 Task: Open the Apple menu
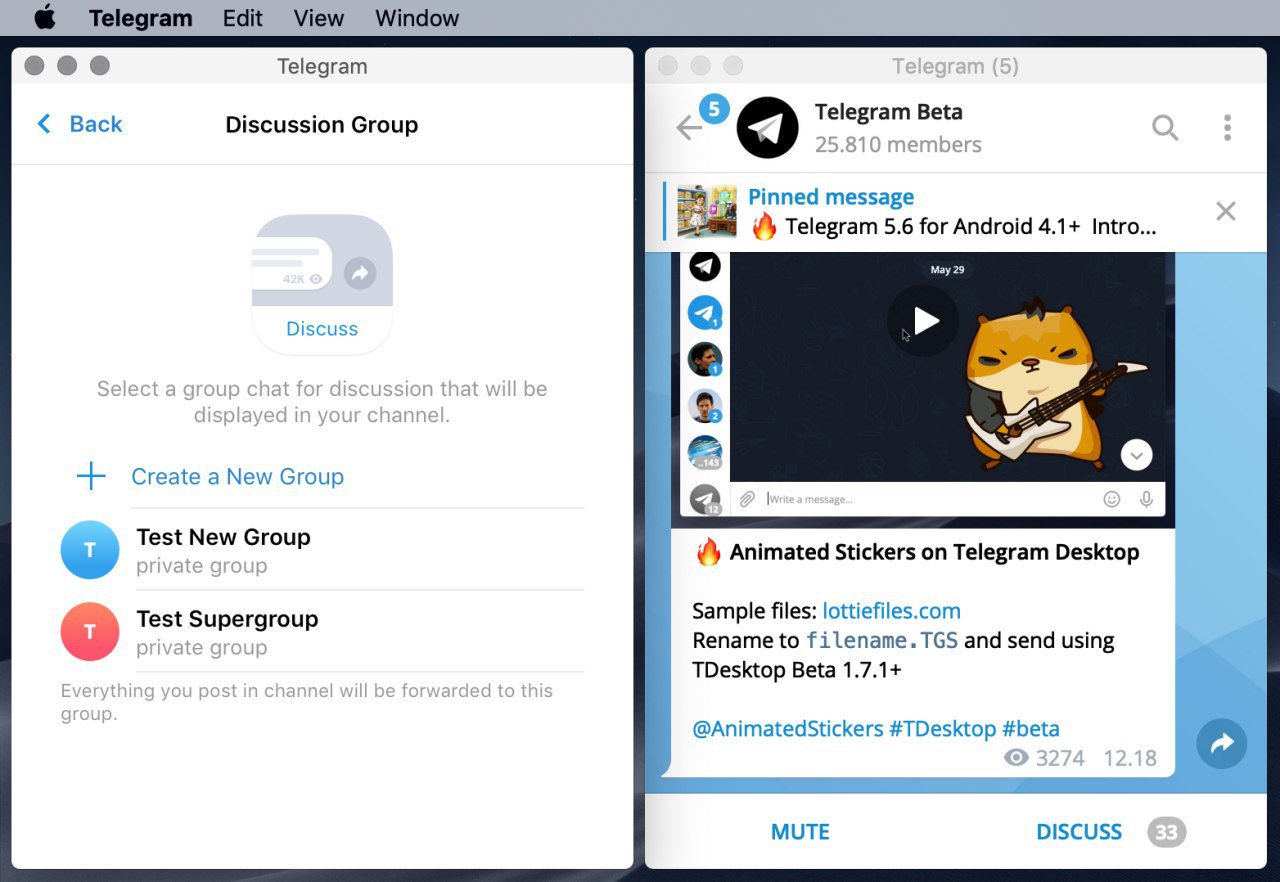pos(45,18)
